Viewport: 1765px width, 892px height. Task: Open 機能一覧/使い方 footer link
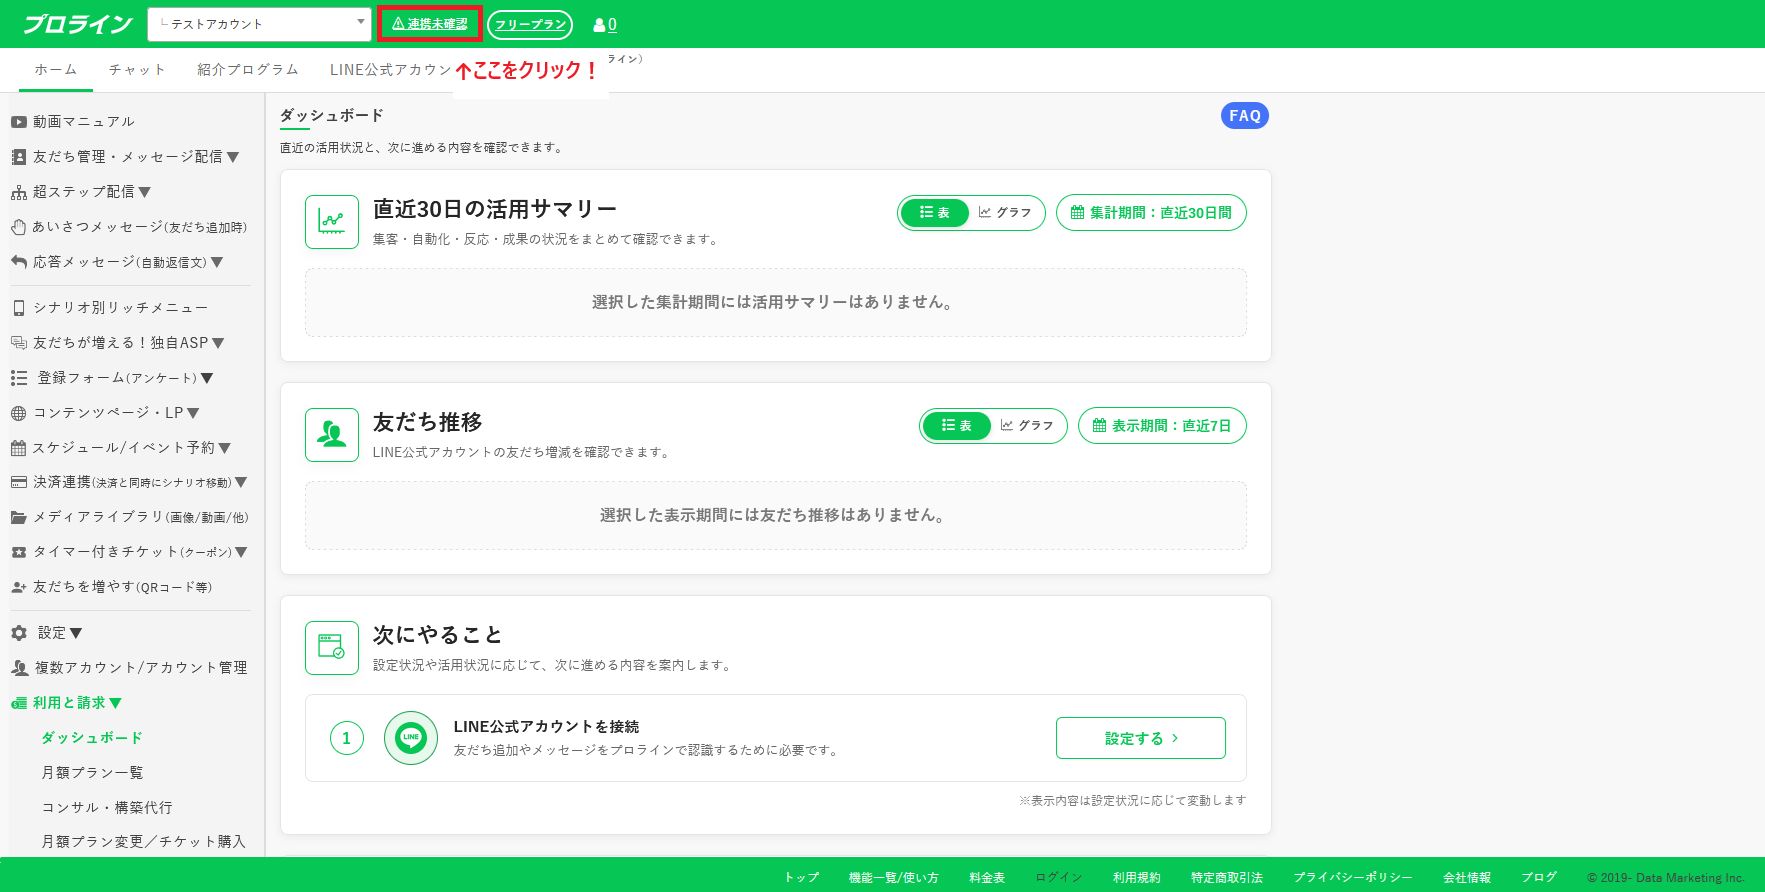click(x=894, y=878)
